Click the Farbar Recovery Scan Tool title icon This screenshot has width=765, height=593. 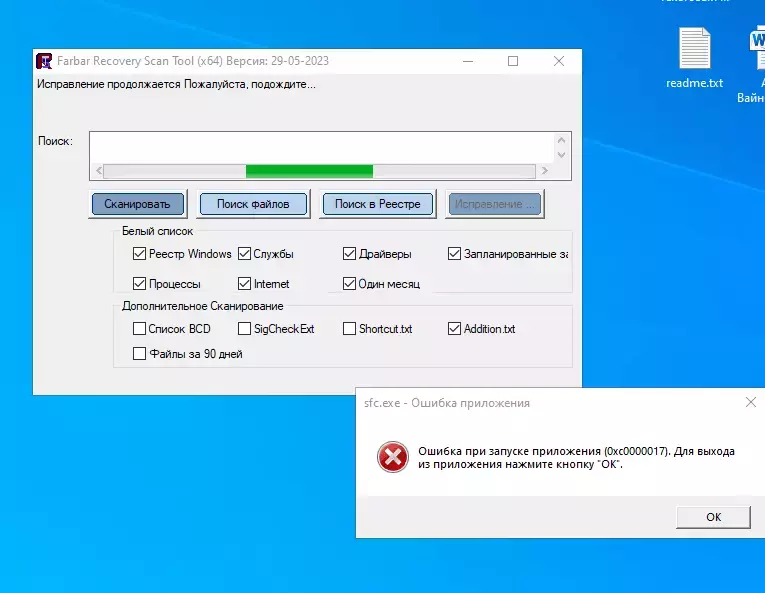click(x=44, y=61)
